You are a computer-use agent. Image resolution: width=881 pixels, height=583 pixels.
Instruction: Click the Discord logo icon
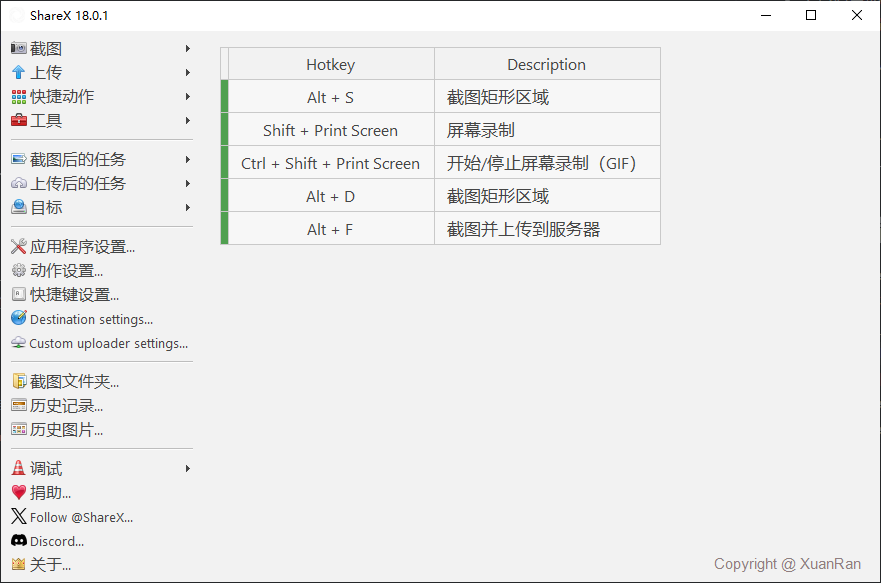pyautogui.click(x=18, y=541)
